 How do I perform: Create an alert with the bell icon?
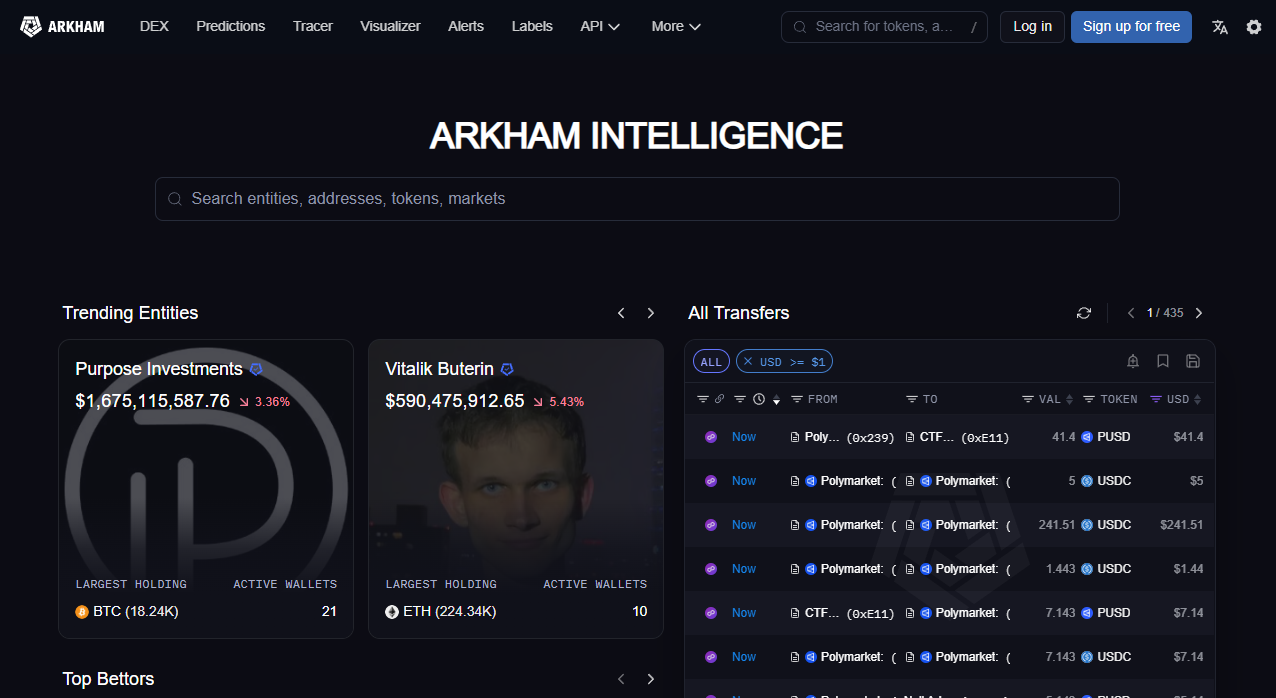pyautogui.click(x=1133, y=361)
